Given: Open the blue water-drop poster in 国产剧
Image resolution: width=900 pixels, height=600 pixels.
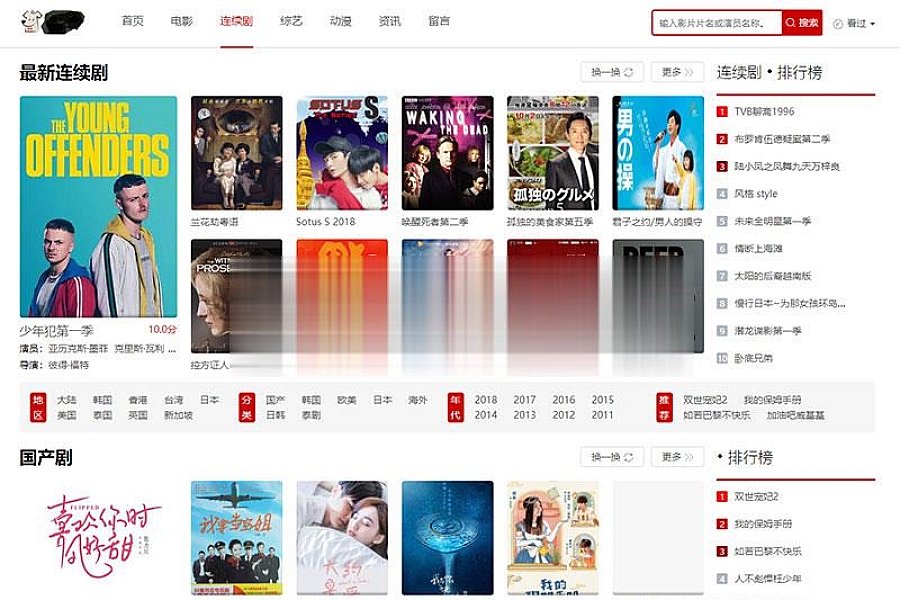Looking at the screenshot, I should pos(448,538).
